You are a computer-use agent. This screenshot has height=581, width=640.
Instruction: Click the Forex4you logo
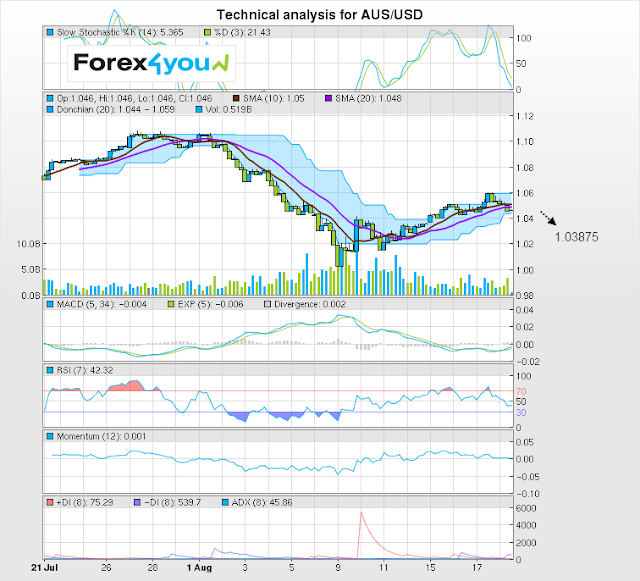point(151,63)
